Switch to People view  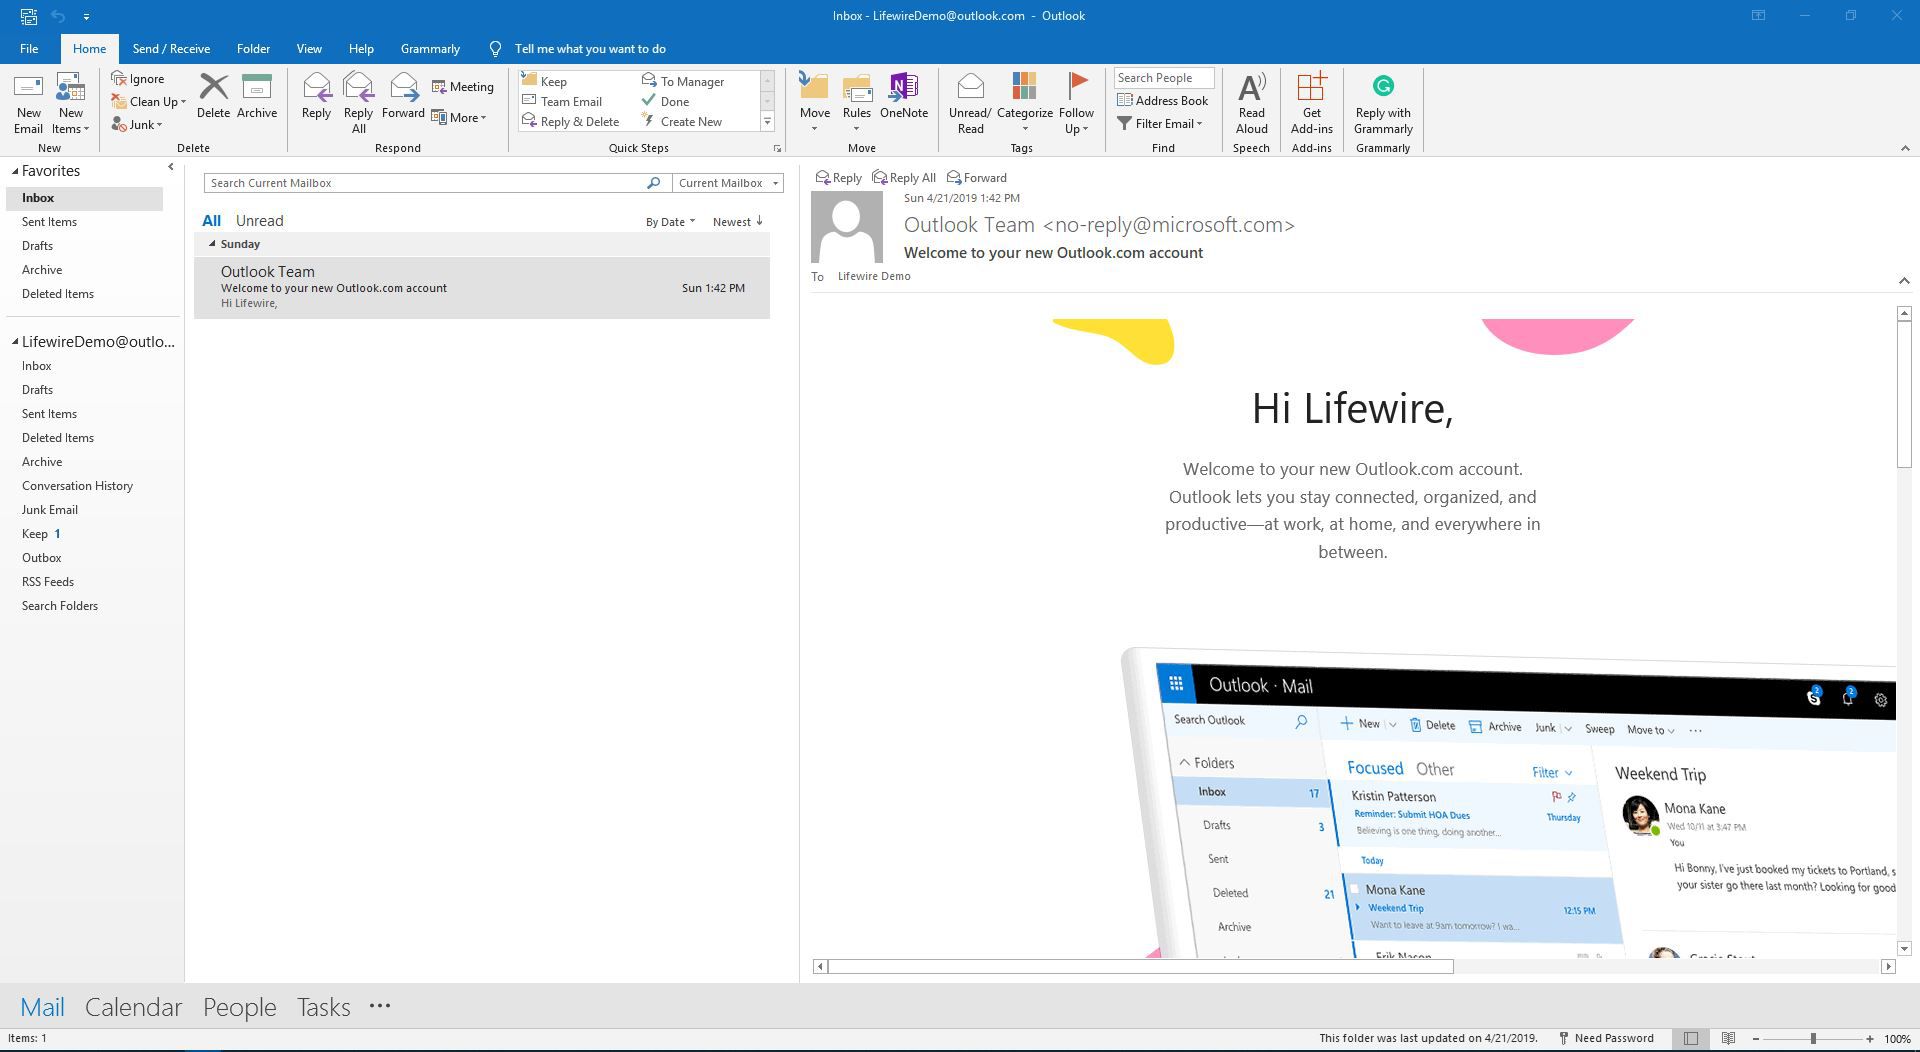(239, 1007)
